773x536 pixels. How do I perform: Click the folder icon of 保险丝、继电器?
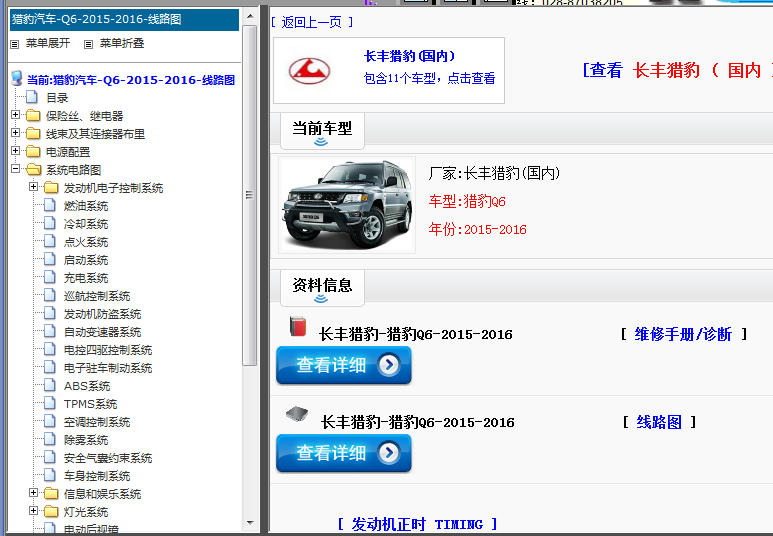33,115
